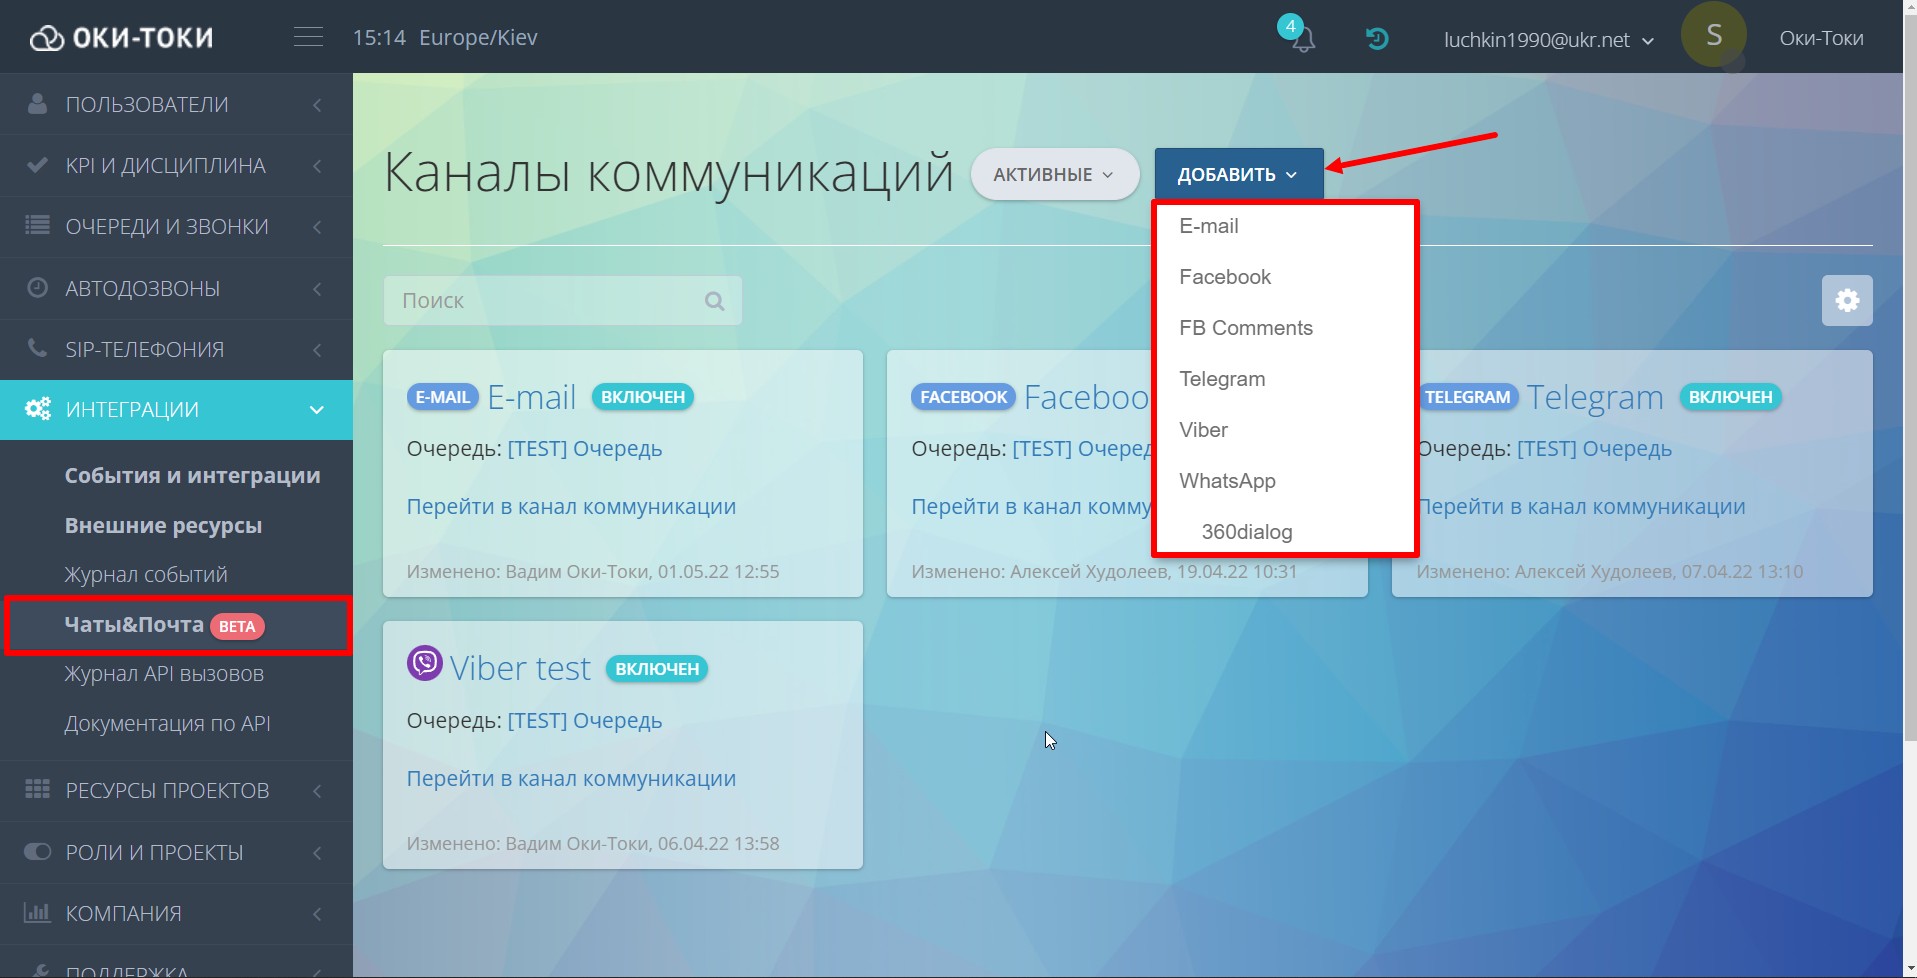Screen dimensions: 1917x978
Task: Go to communication channel on Telegram card
Action: (x=1582, y=506)
